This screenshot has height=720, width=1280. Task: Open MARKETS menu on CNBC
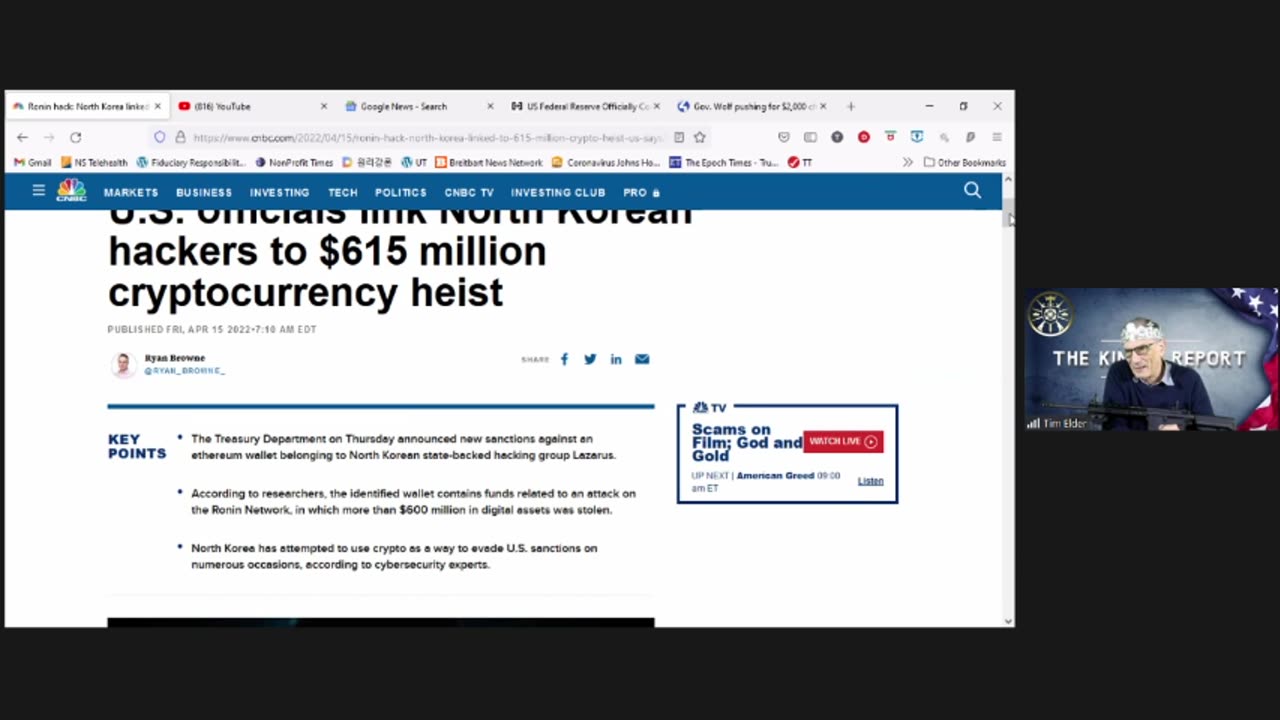coord(131,192)
